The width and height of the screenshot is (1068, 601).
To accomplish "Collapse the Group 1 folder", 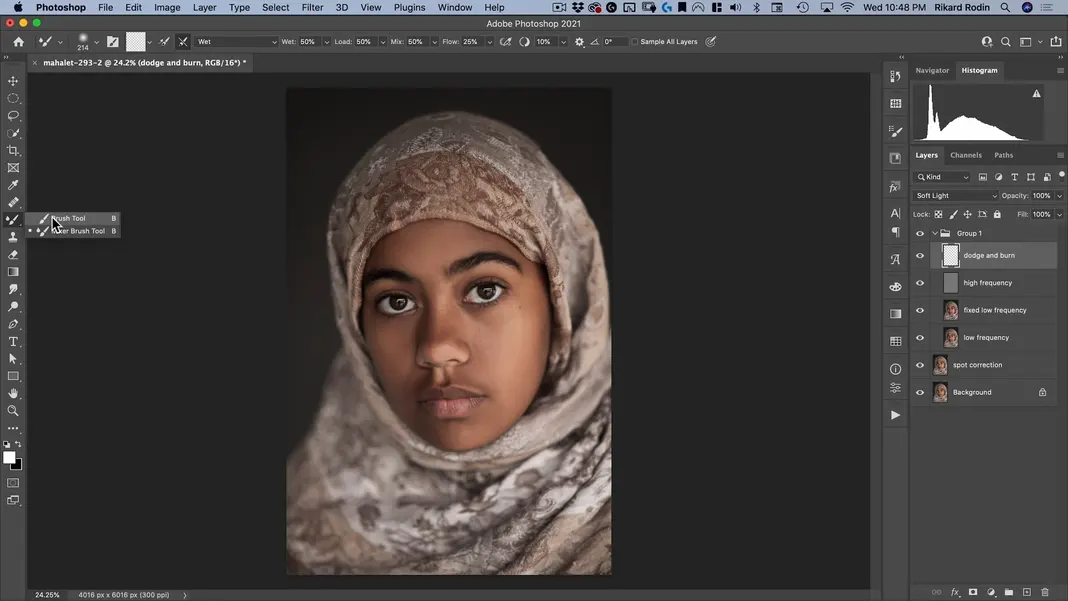I will [x=934, y=233].
